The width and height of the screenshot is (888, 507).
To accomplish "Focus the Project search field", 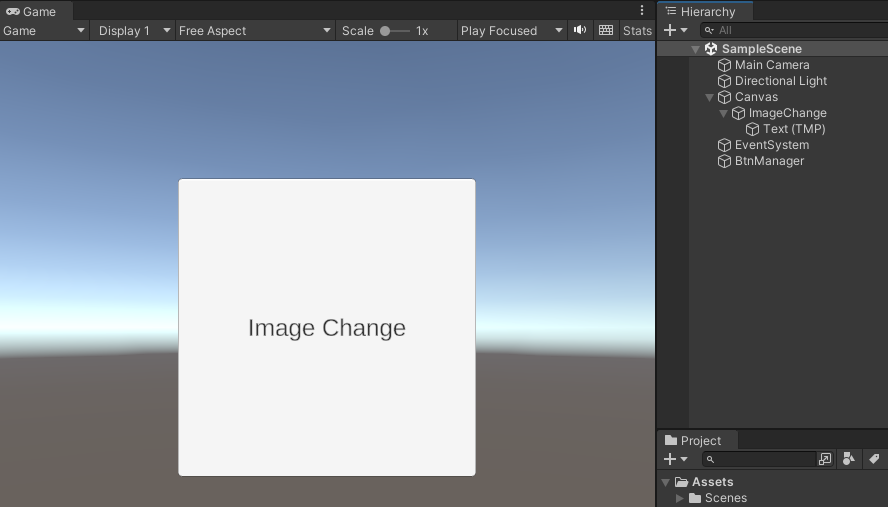I will pos(759,459).
